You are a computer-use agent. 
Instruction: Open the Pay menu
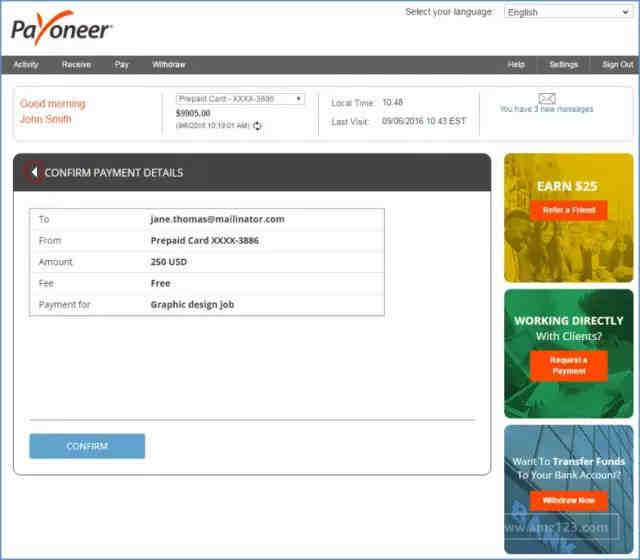click(x=122, y=64)
